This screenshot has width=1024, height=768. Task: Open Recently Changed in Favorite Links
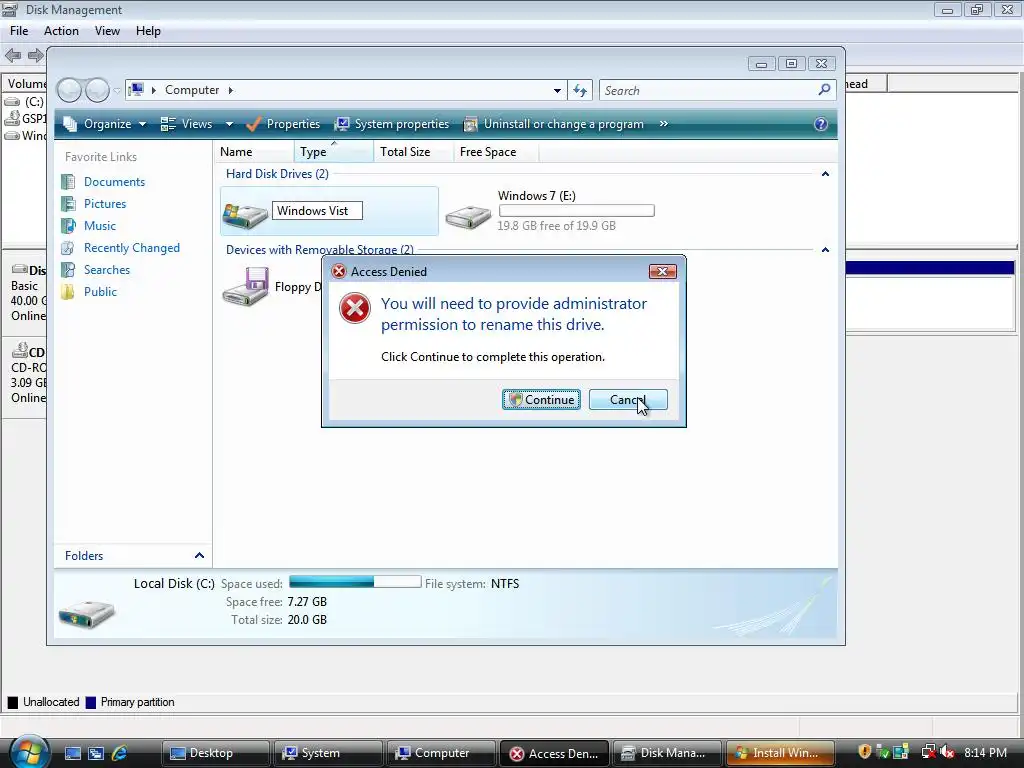pyautogui.click(x=131, y=248)
